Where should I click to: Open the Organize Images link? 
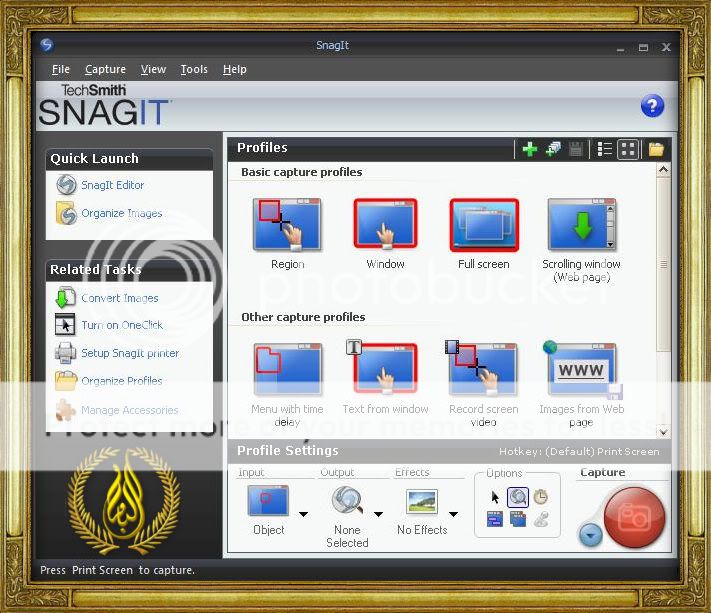[122, 213]
